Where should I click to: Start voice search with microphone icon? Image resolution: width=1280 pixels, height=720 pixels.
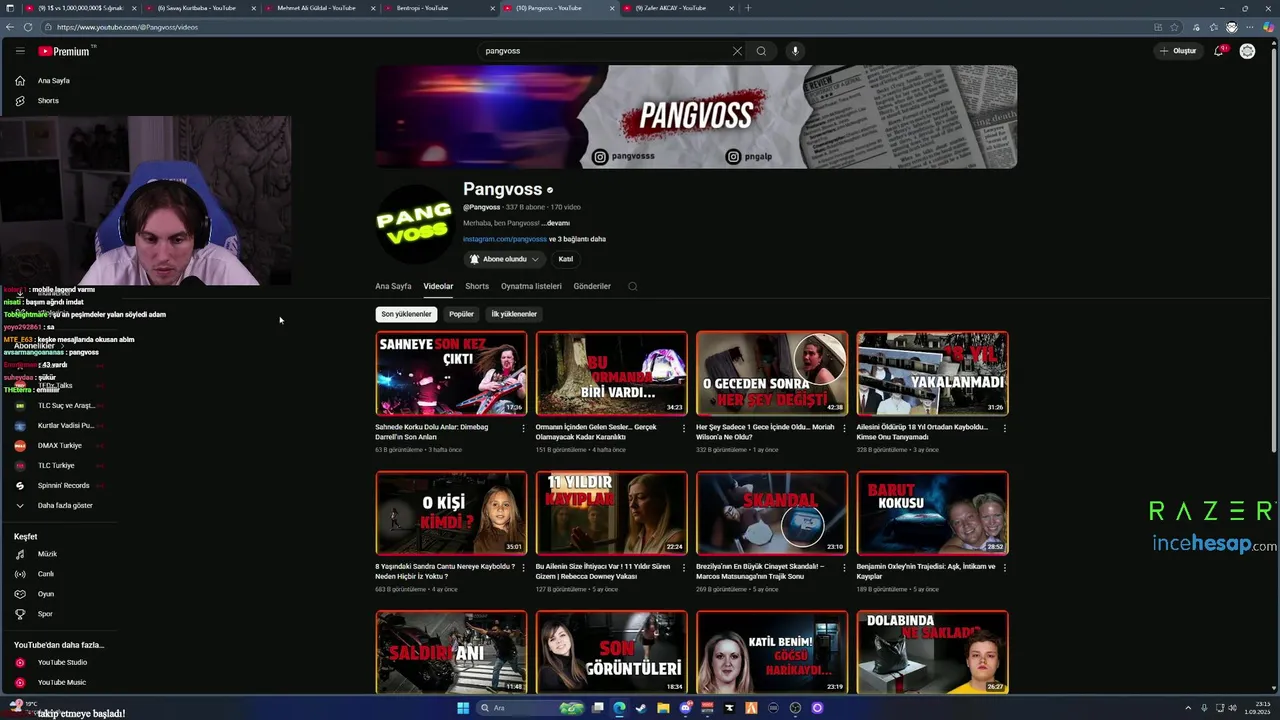pos(795,51)
